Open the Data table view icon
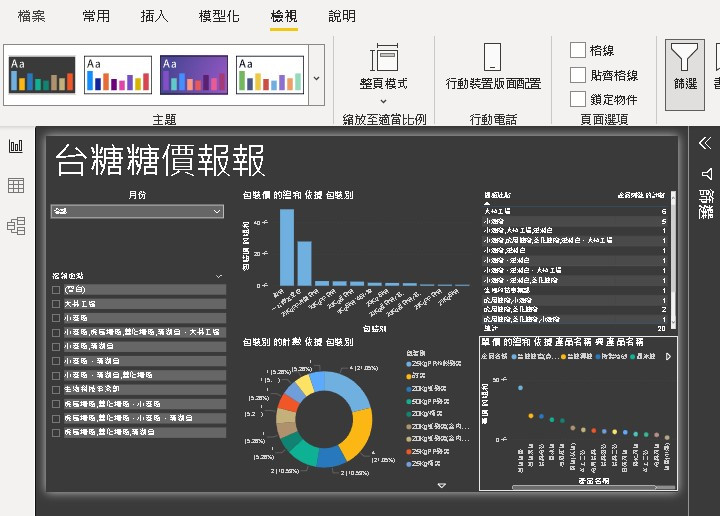720x516 pixels. (16, 185)
